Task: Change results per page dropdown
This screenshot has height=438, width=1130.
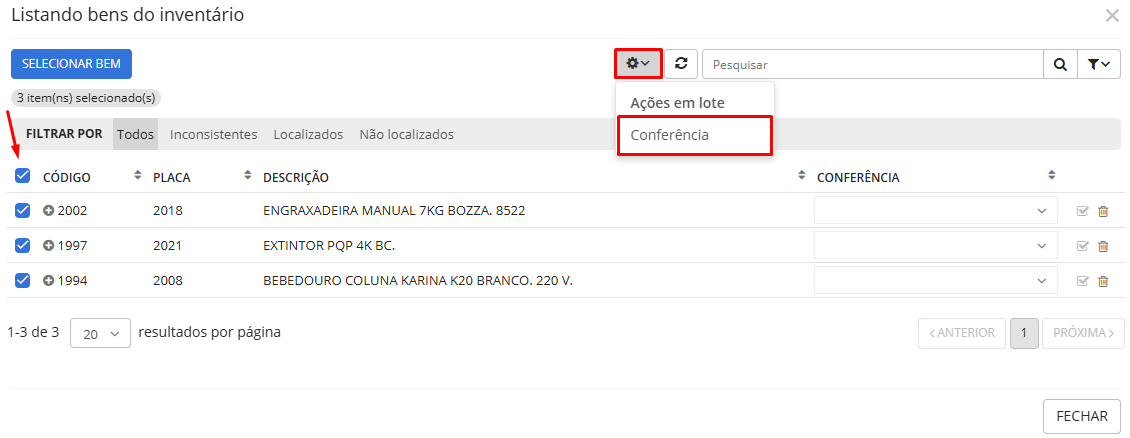Action: click(x=100, y=334)
